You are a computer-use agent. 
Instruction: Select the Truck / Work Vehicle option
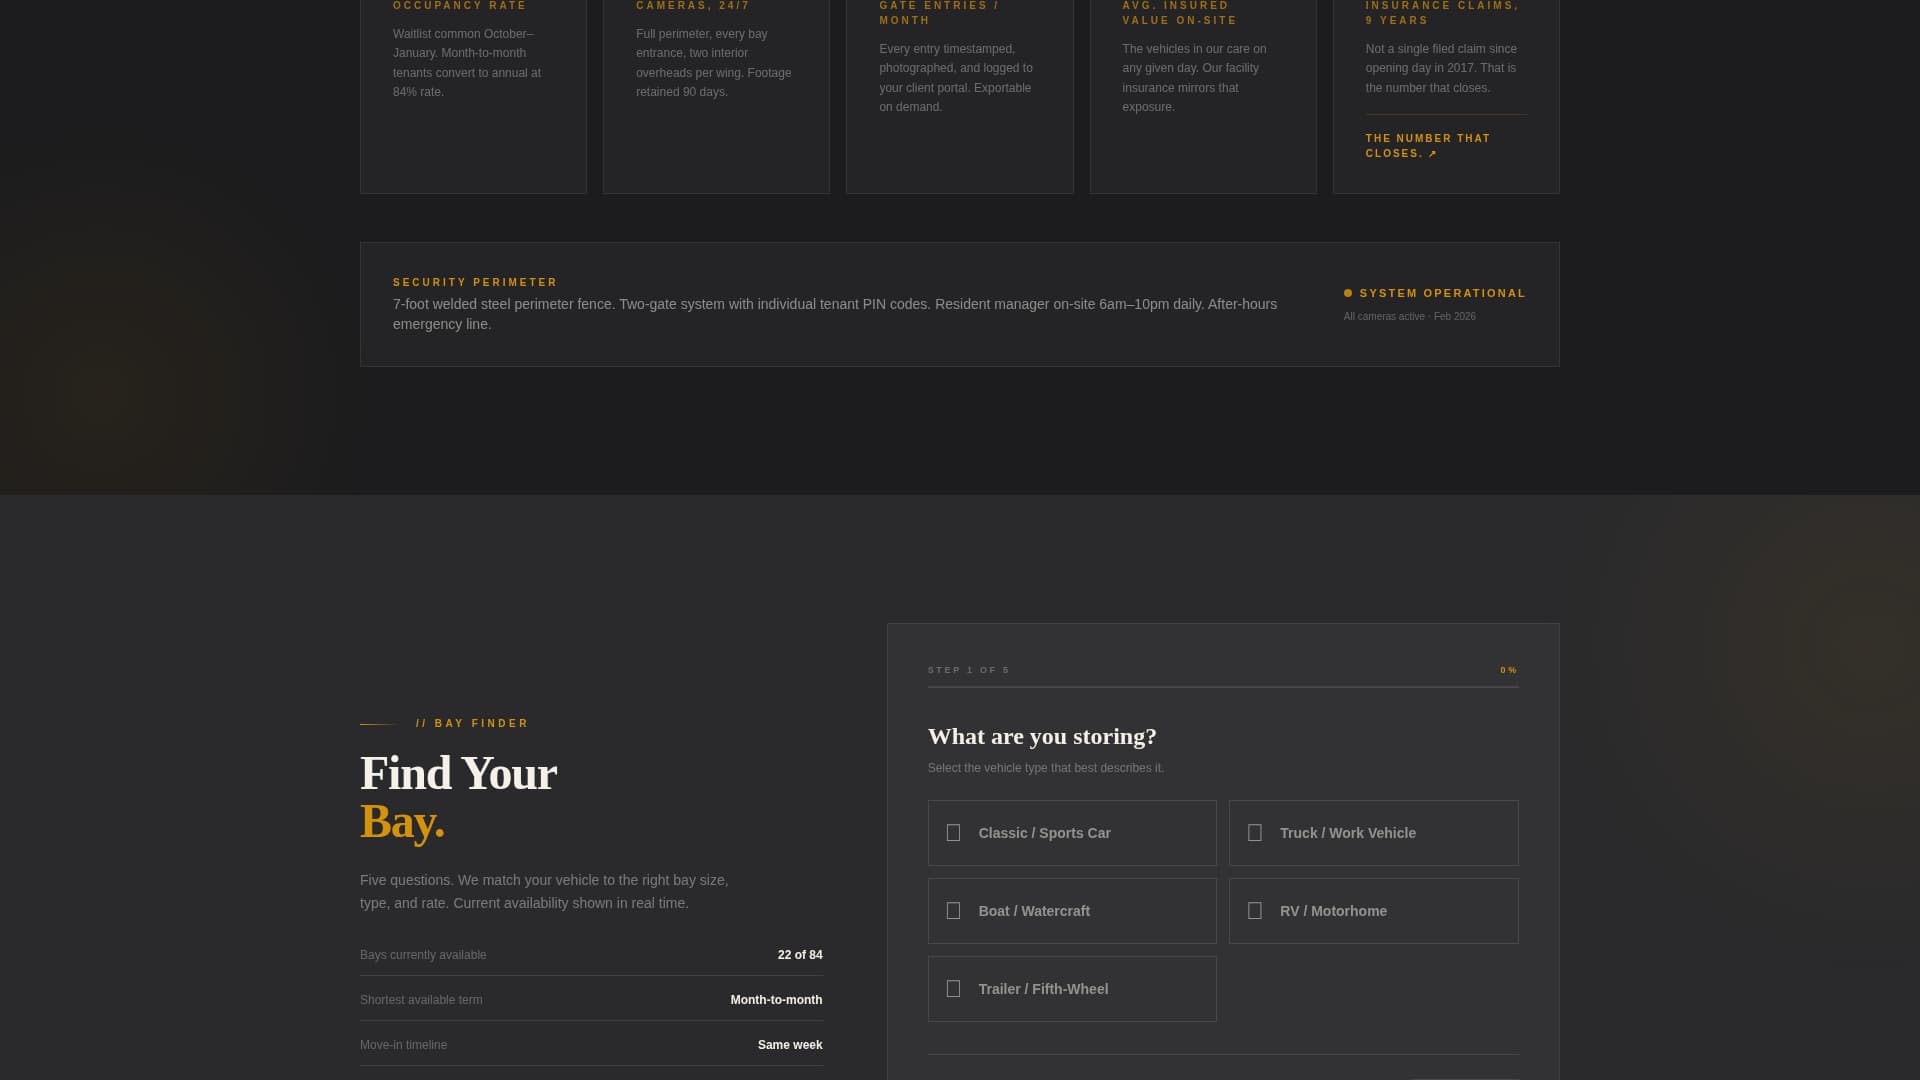pos(1373,832)
